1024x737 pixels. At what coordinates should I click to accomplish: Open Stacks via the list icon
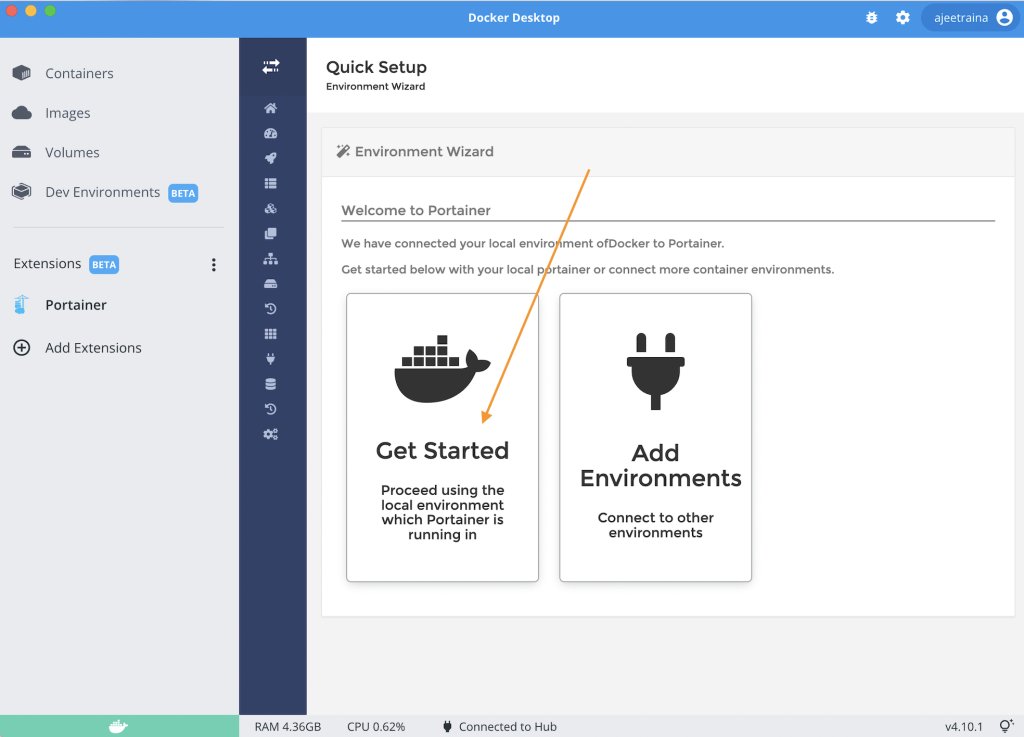(270, 183)
